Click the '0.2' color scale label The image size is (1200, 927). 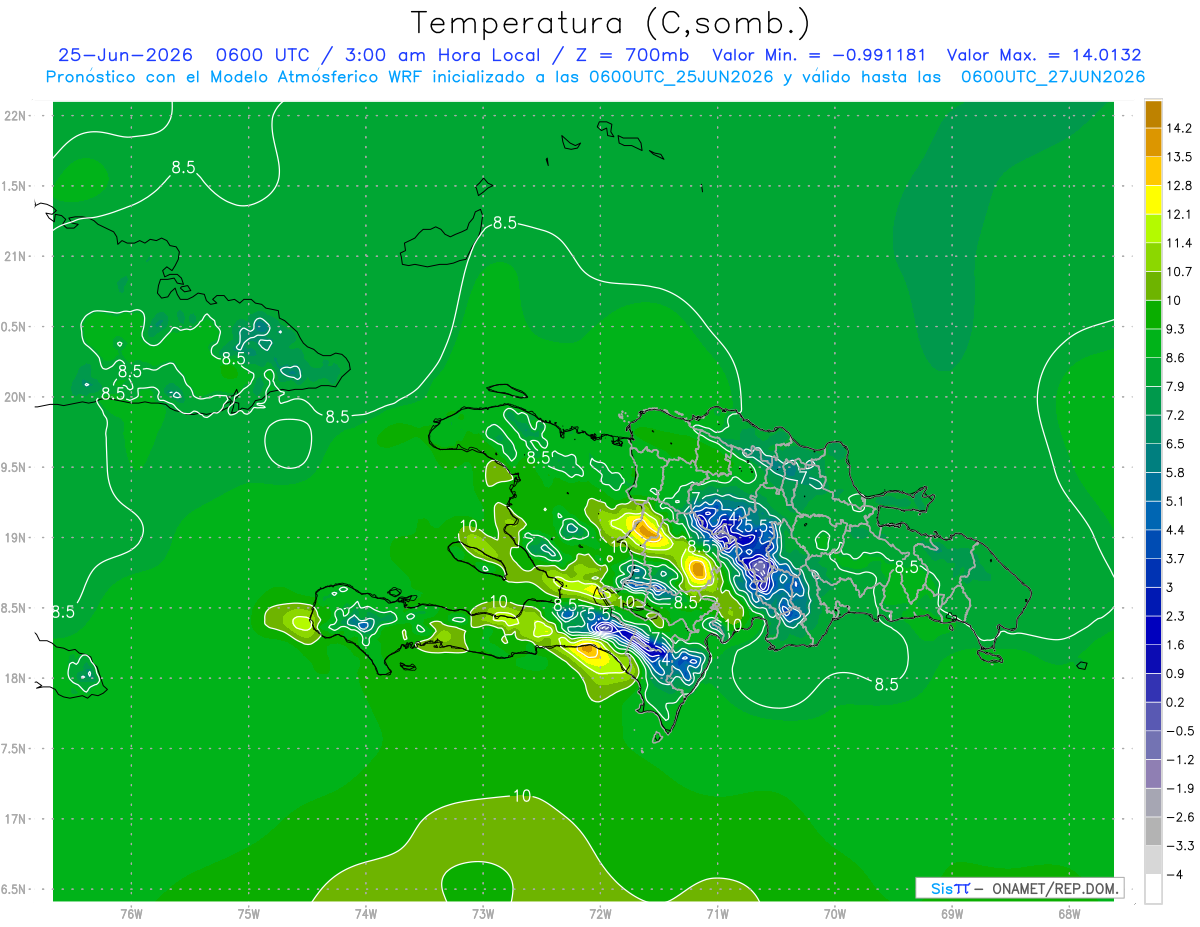pos(1174,703)
